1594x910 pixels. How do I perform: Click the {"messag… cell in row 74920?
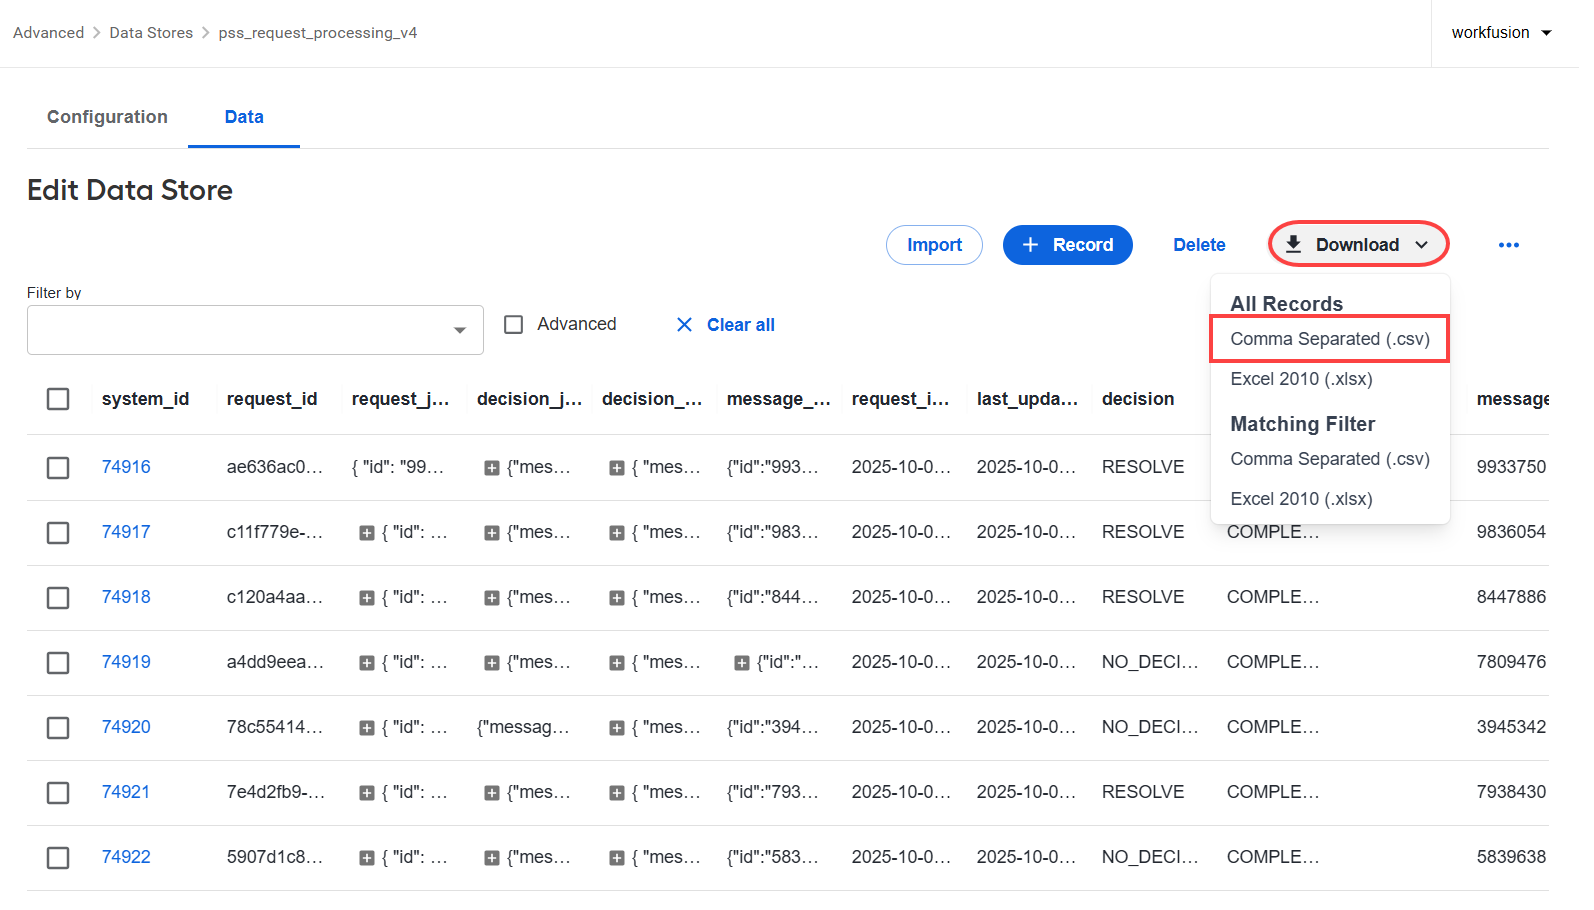523,727
